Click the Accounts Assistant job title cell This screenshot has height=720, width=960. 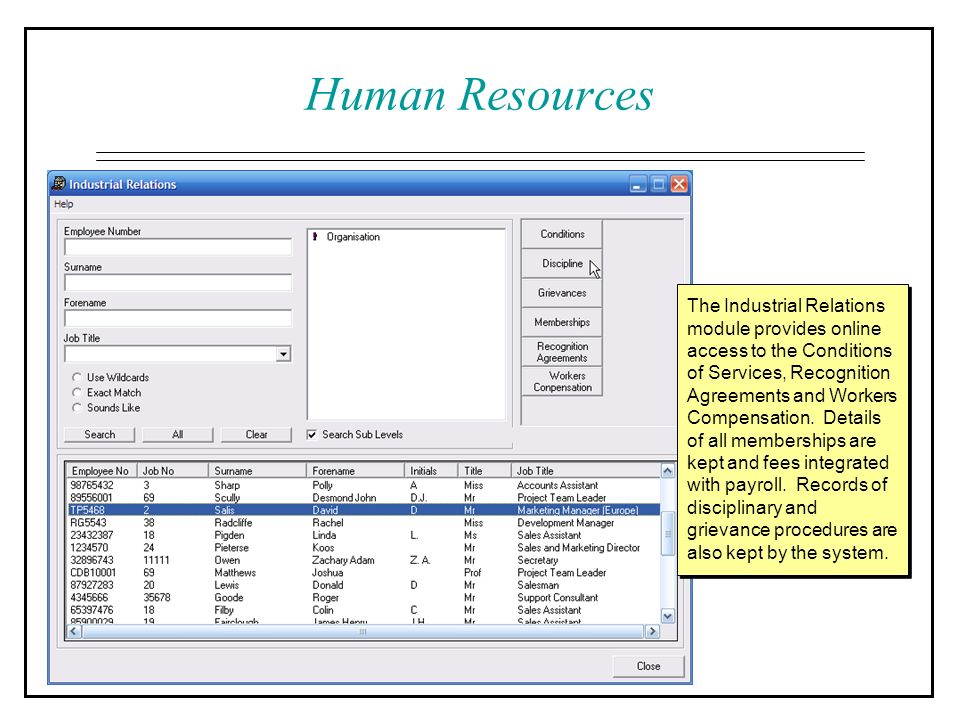[557, 485]
